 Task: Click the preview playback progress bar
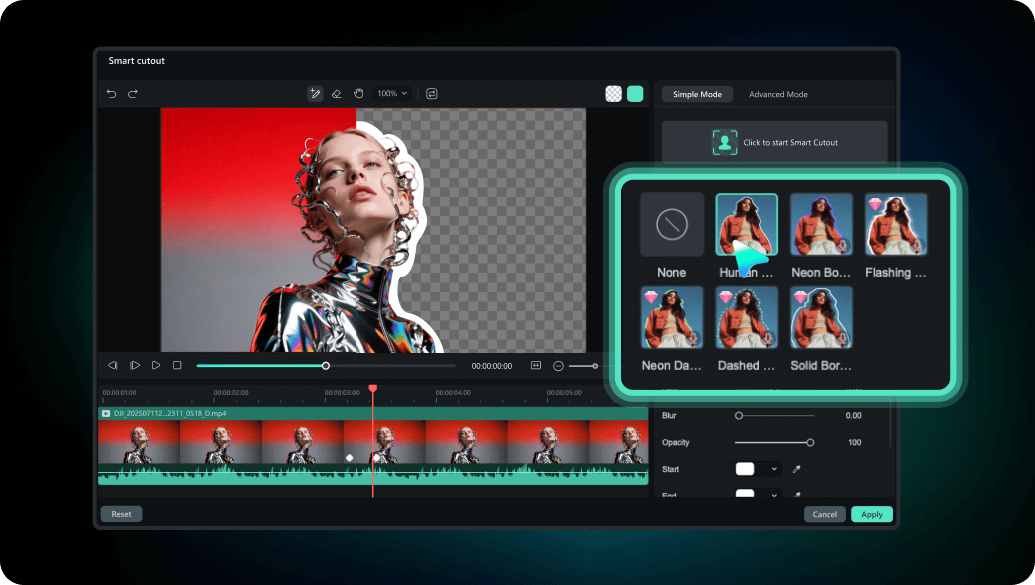click(325, 366)
